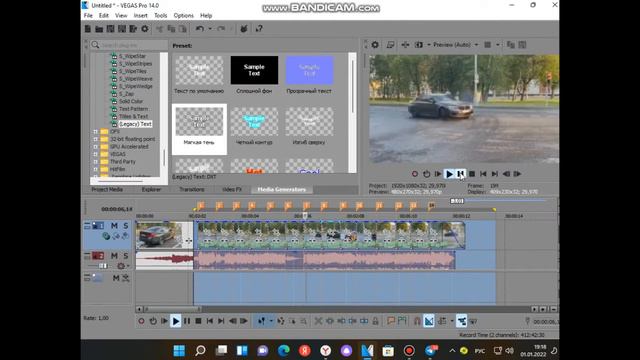Select Solid Color generator in the tree
The height and width of the screenshot is (360, 640).
(131, 101)
